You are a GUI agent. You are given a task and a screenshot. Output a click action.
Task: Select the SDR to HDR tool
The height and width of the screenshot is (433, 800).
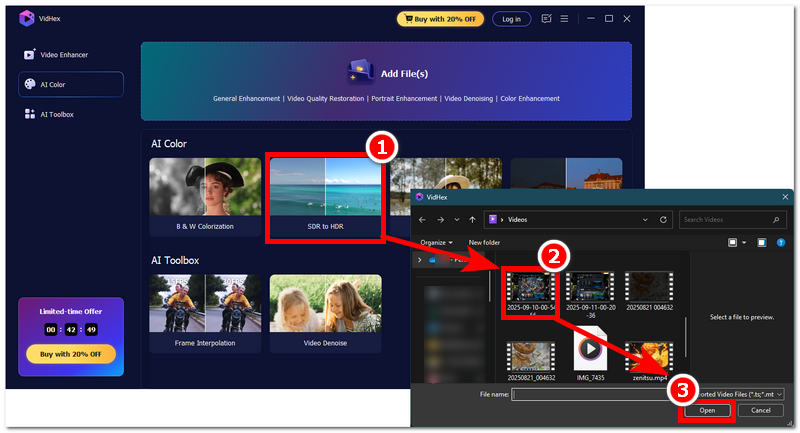click(325, 199)
